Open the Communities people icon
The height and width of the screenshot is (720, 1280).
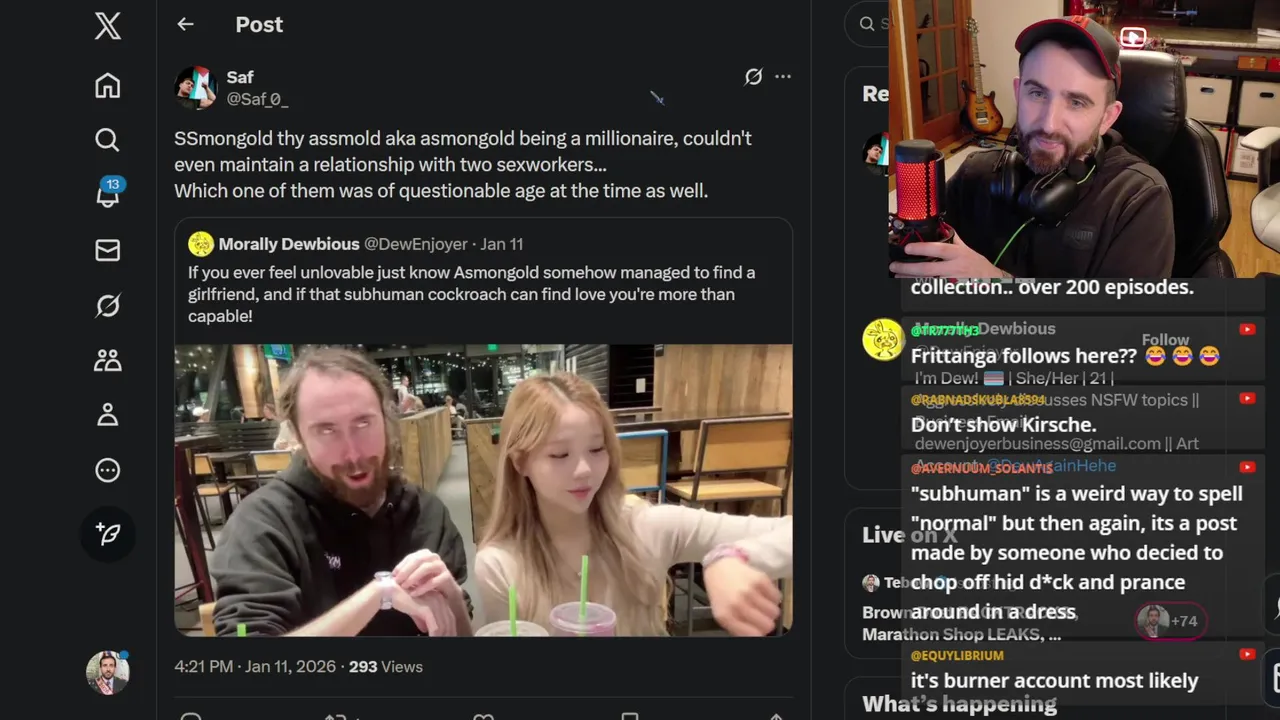click(x=108, y=360)
